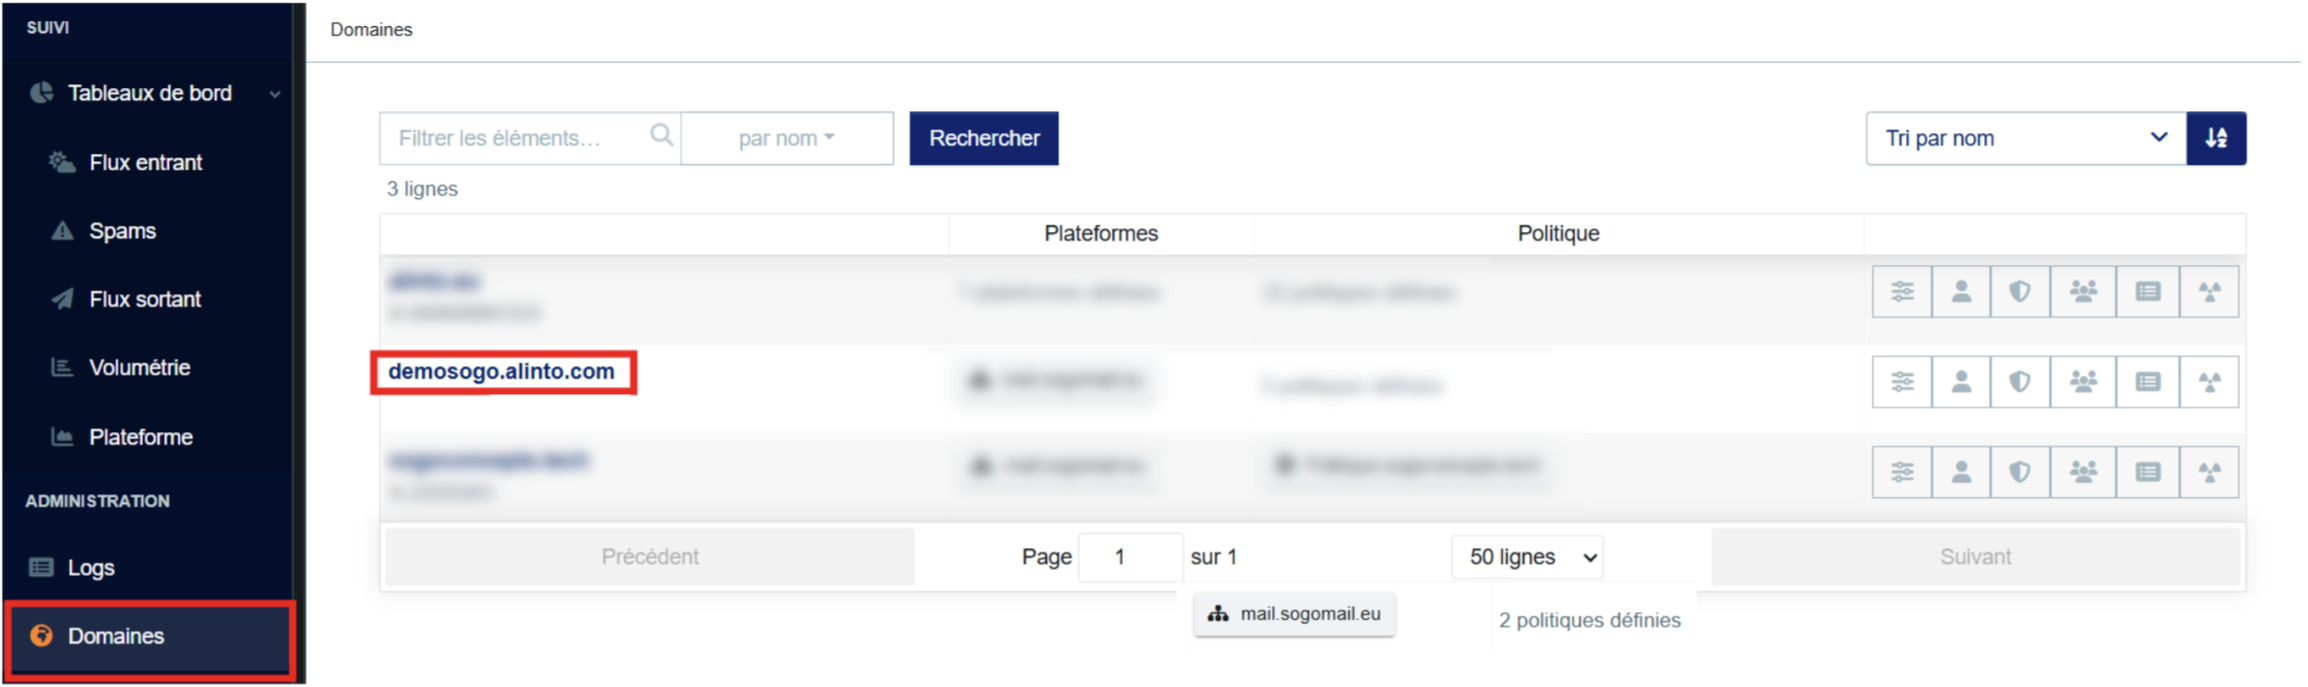2308x687 pixels.
Task: Click user group icon in last domain row
Action: [x=2083, y=472]
